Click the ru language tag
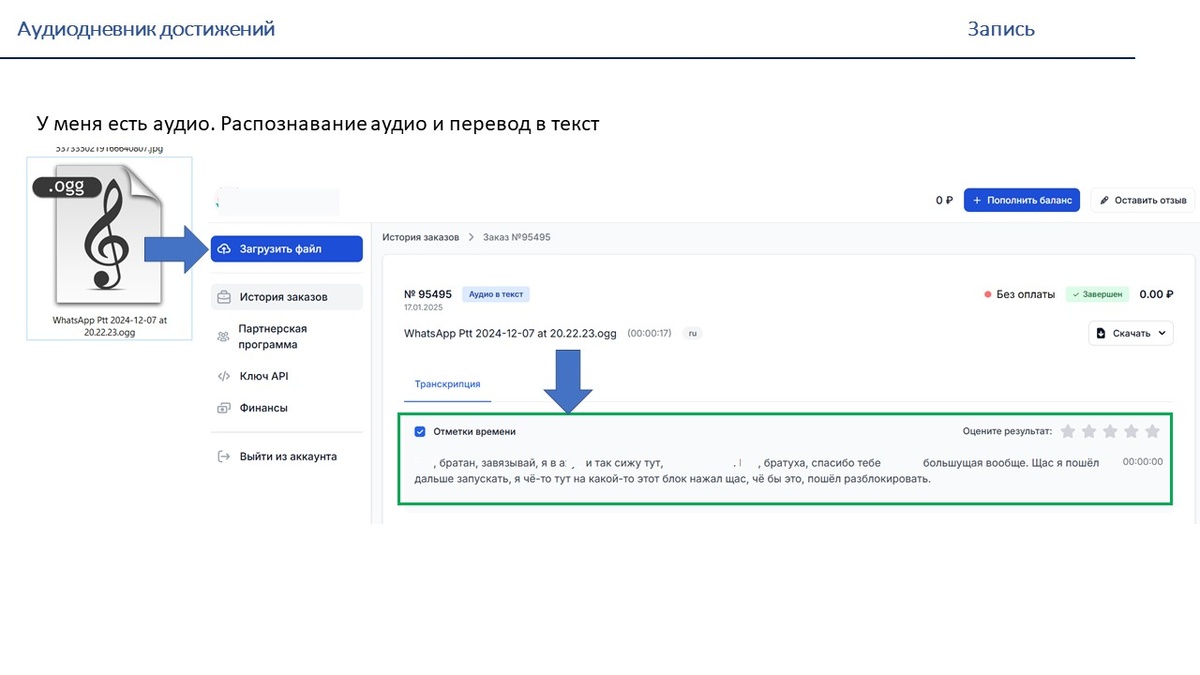The height and width of the screenshot is (675, 1200). click(x=692, y=333)
